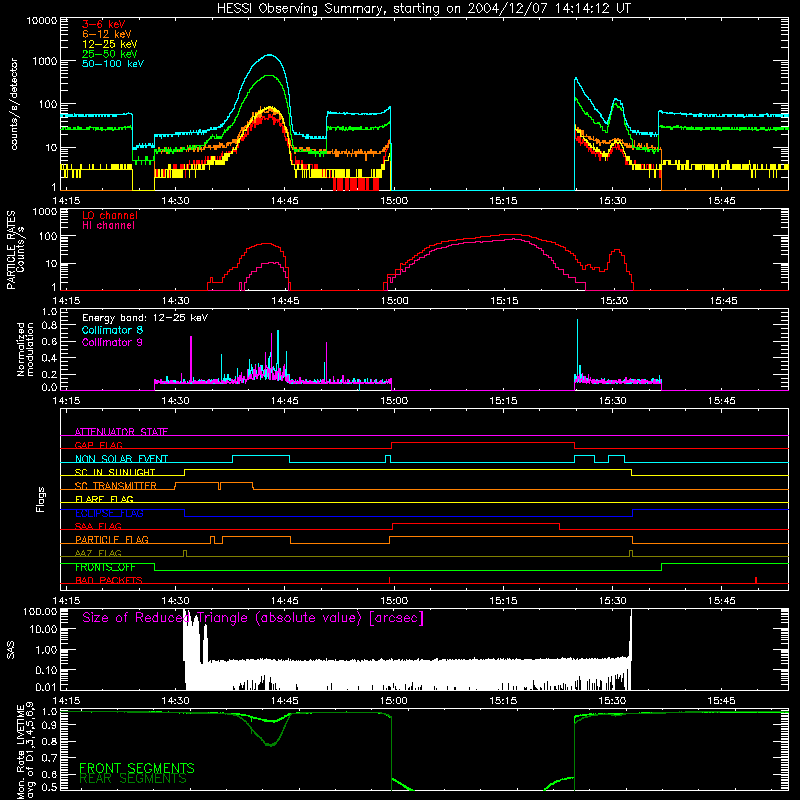
Task: Click the 'Flags' axis label
Action: [x=41, y=499]
